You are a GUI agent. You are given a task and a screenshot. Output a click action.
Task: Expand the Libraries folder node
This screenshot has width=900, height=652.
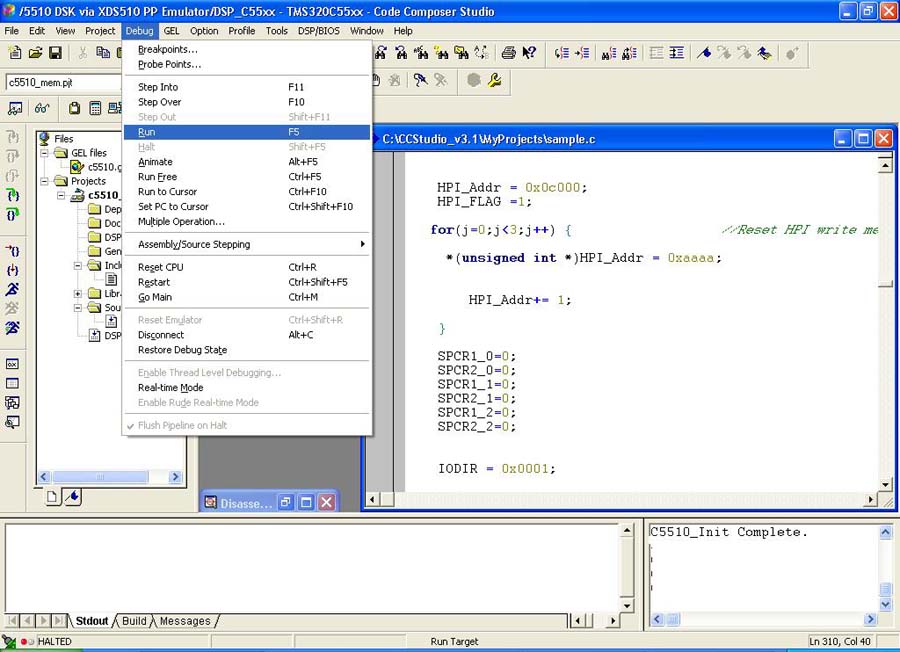coord(78,293)
